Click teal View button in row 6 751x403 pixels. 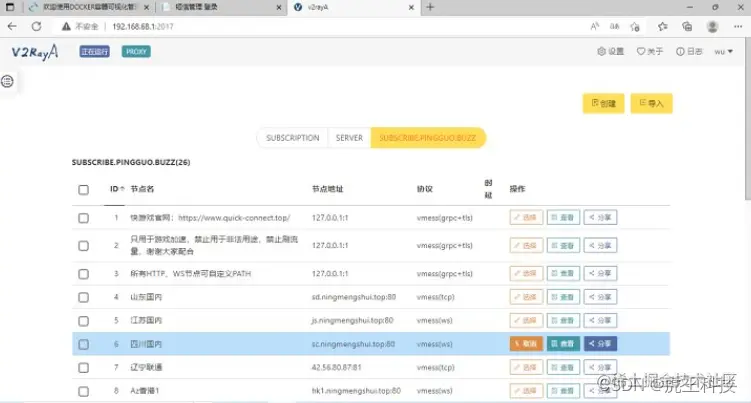(x=563, y=344)
